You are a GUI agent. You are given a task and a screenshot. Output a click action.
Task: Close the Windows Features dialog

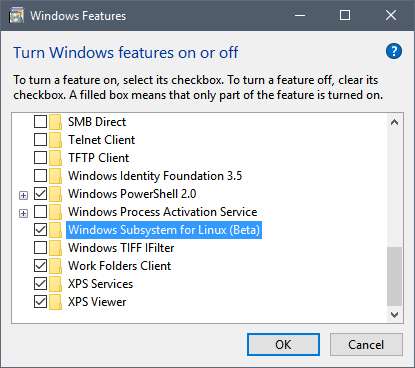coord(391,15)
